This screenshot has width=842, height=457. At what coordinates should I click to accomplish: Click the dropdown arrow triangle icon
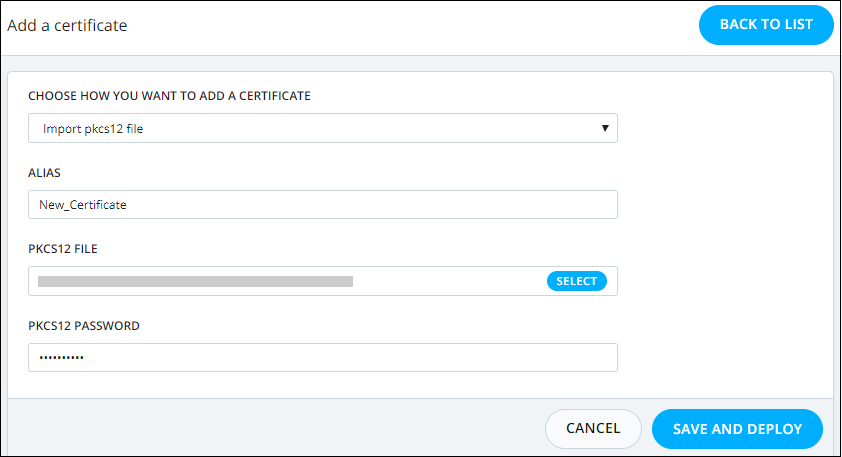(x=605, y=128)
